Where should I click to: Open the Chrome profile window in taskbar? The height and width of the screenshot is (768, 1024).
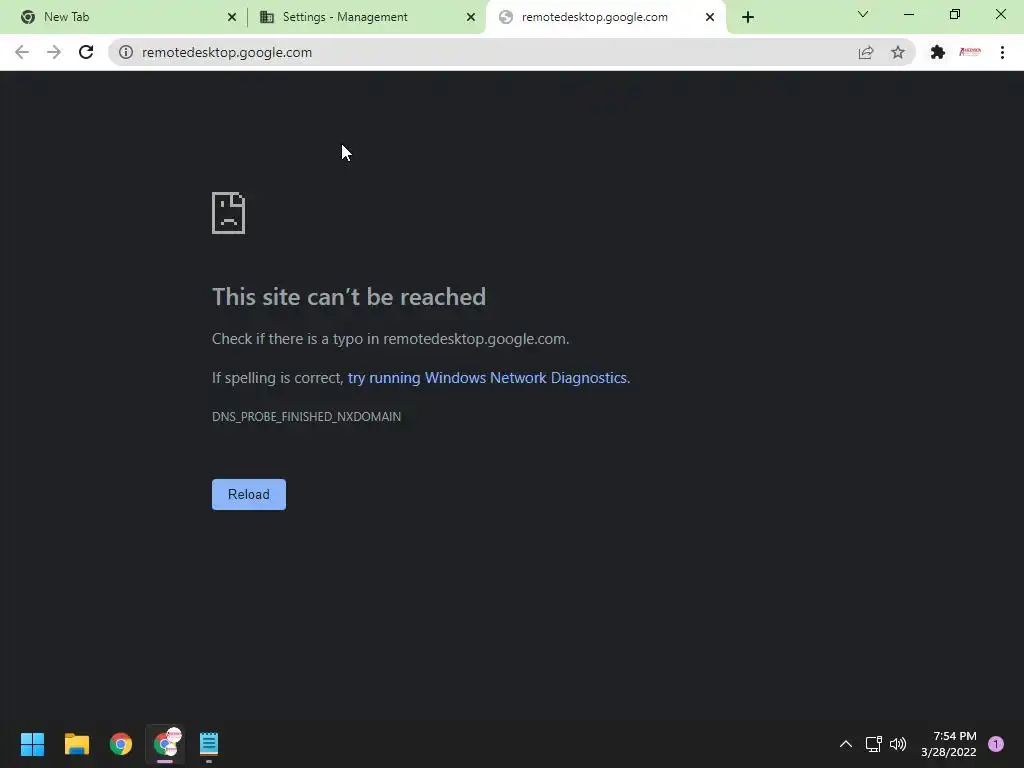(x=165, y=744)
